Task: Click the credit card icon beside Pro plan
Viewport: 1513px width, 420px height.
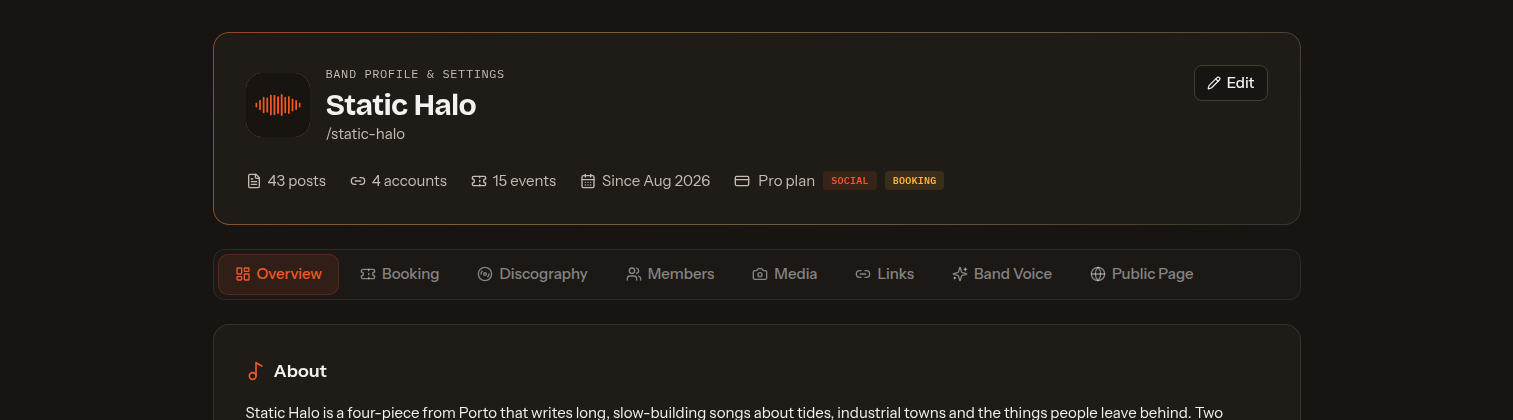Action: click(742, 181)
